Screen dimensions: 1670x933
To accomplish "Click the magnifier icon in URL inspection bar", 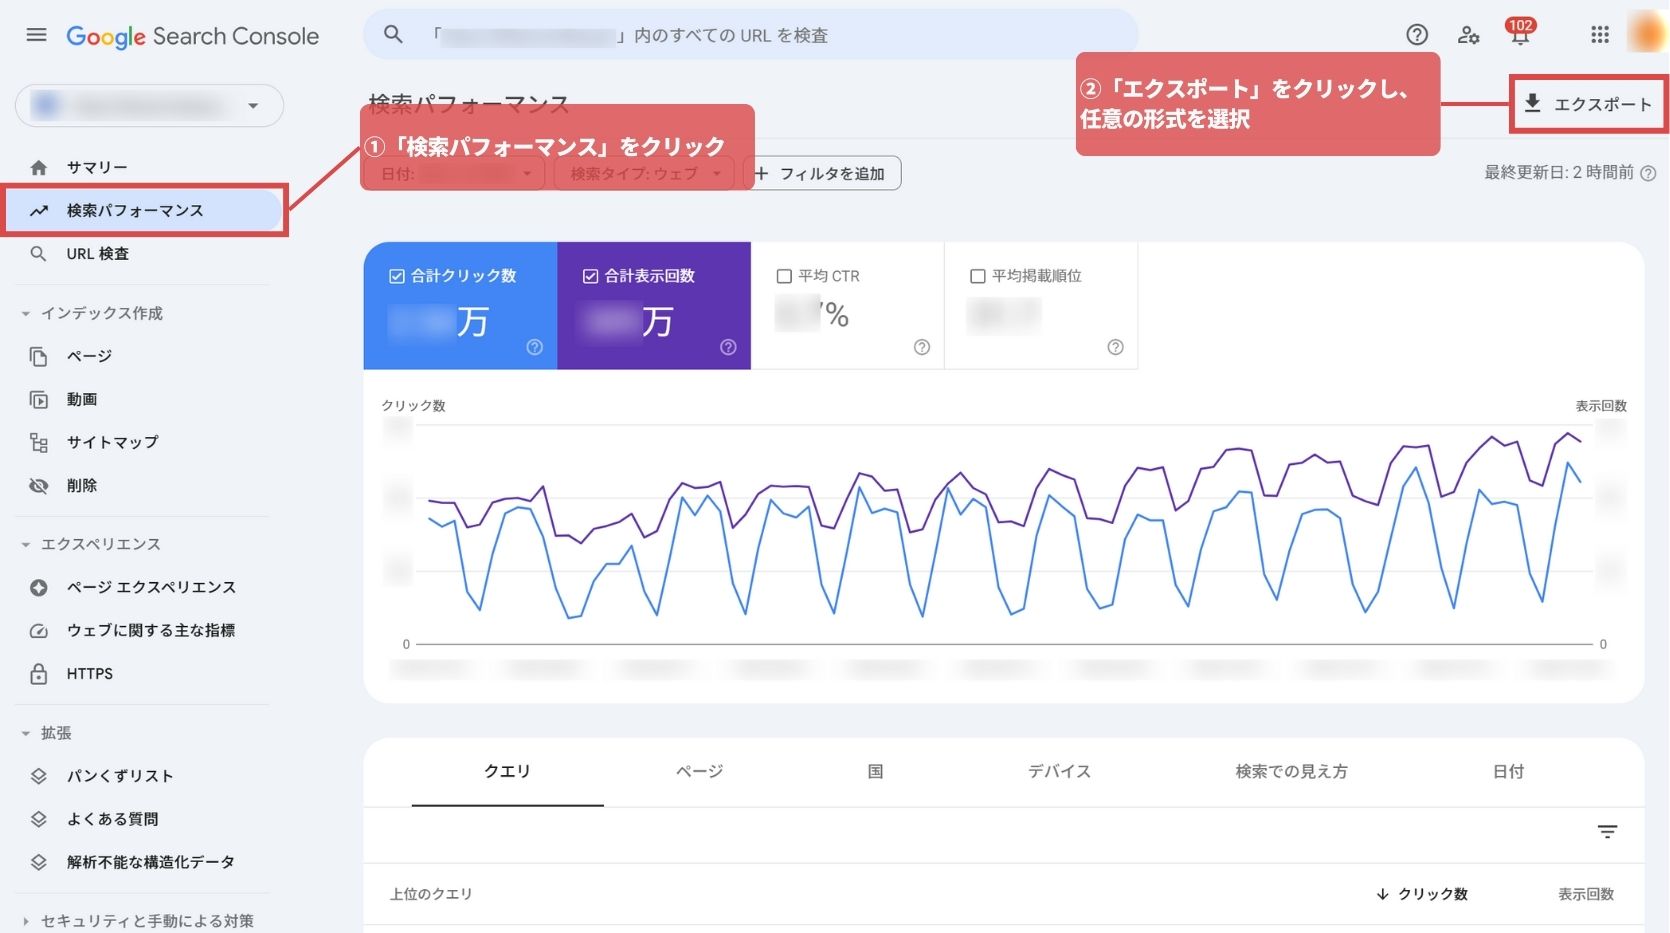I will point(394,35).
